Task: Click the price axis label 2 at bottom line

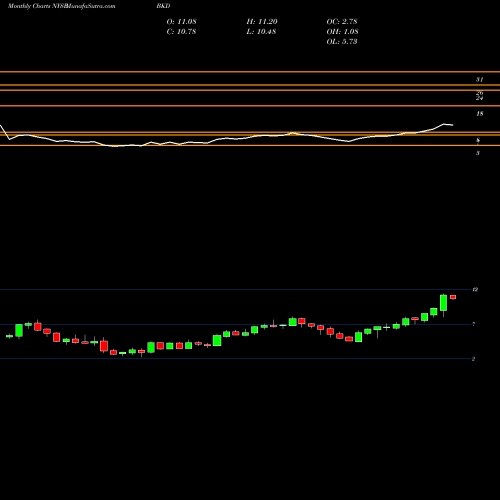Action: click(x=473, y=359)
